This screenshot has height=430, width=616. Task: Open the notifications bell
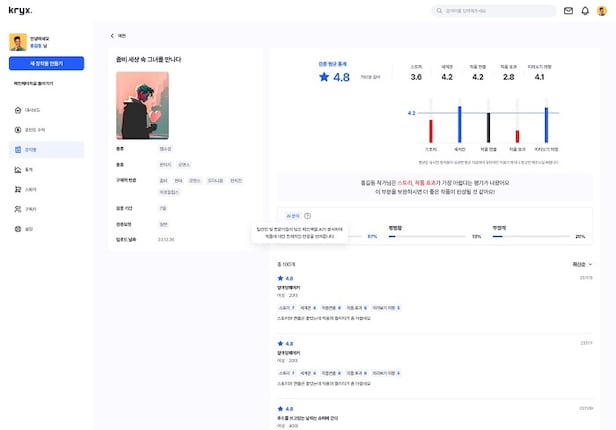pos(585,11)
